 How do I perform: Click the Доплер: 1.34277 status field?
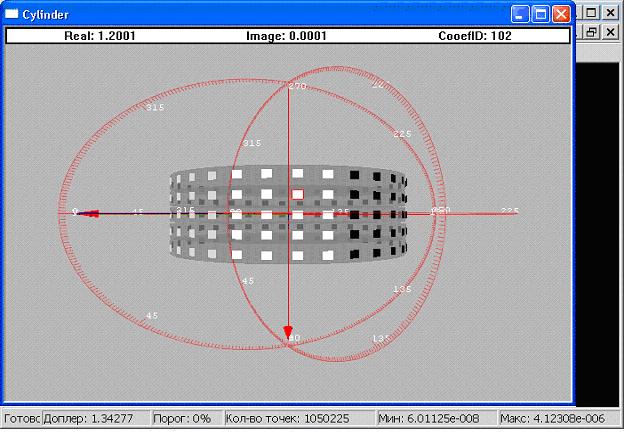point(95,418)
